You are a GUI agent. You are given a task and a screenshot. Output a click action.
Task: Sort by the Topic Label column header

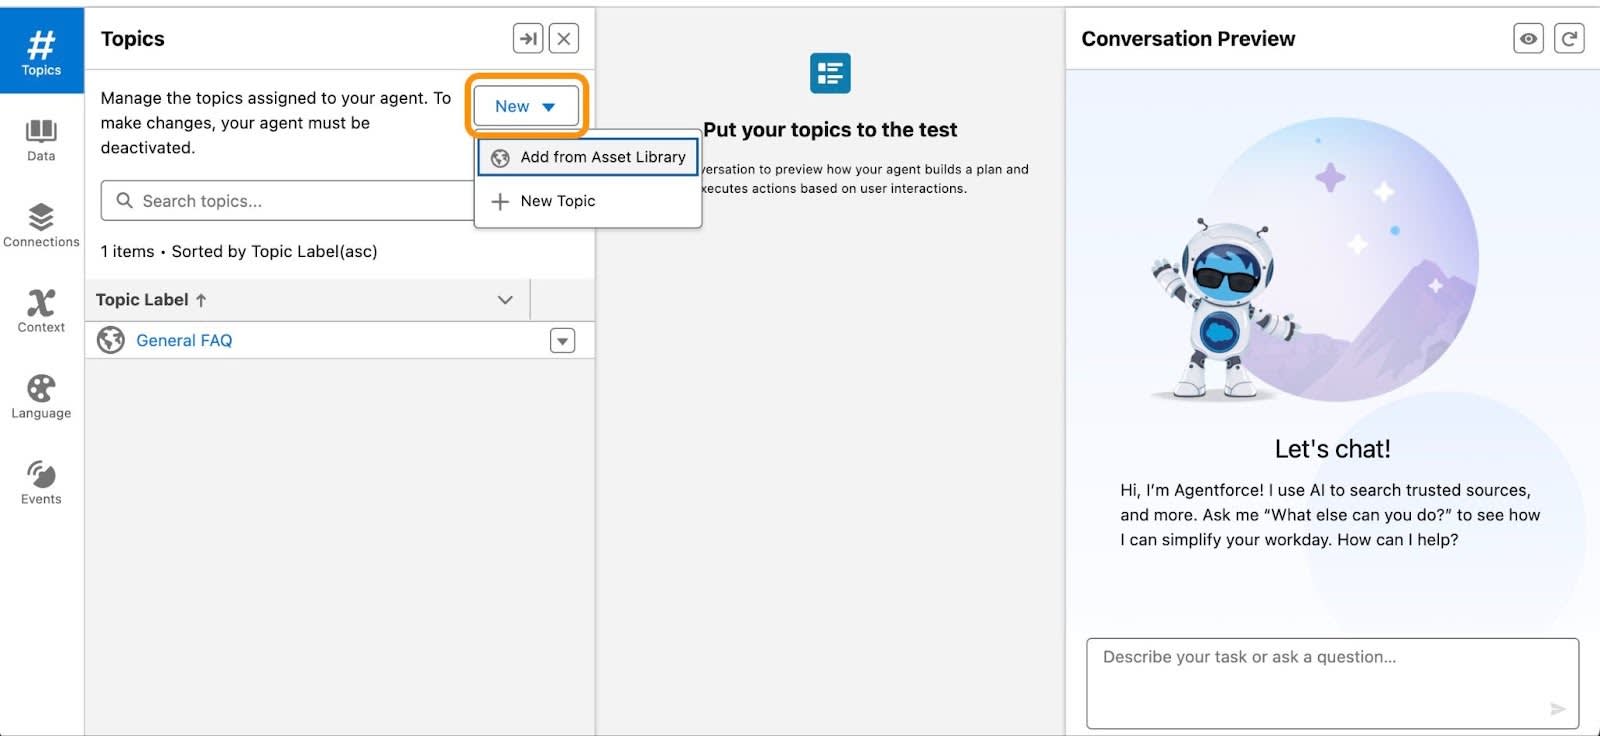point(151,300)
